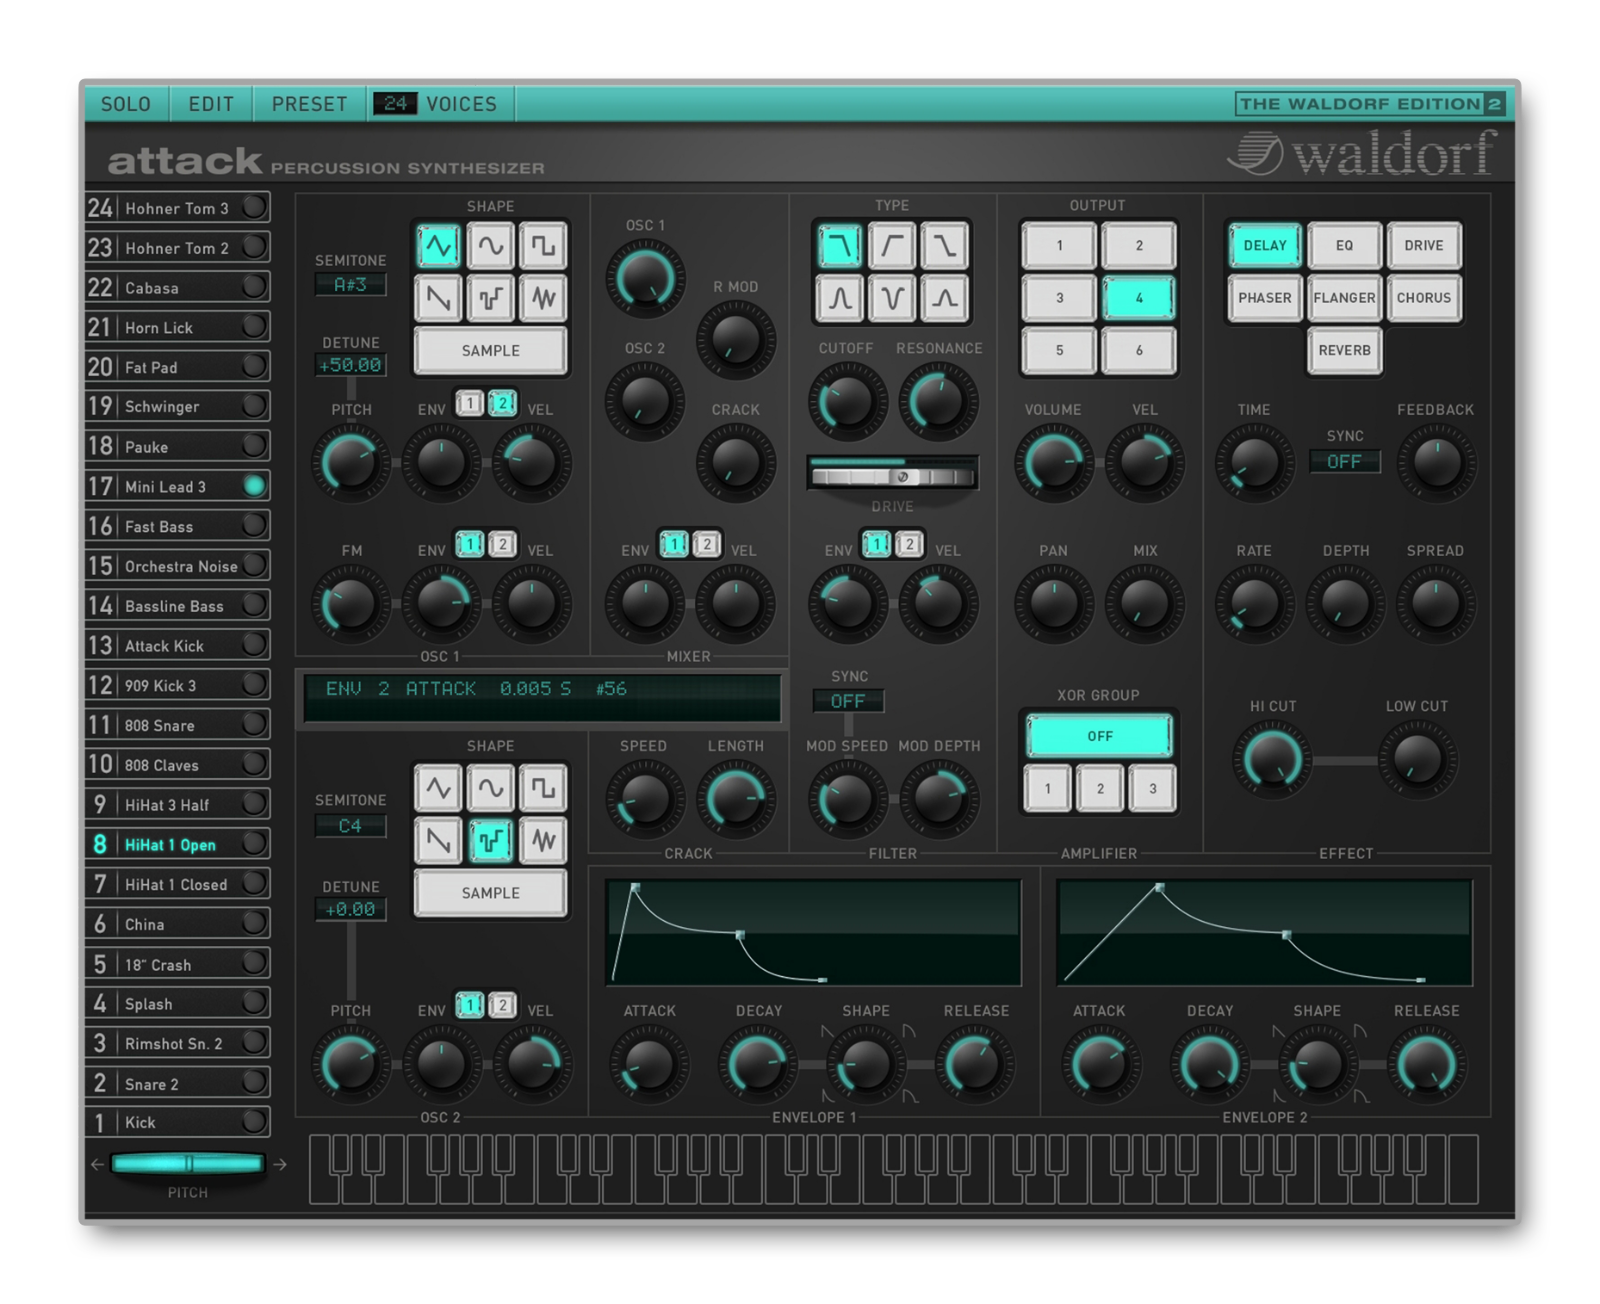Select sawtooth wave shape in OSC 2
Screen dimensions: 1600x1304
point(438,840)
